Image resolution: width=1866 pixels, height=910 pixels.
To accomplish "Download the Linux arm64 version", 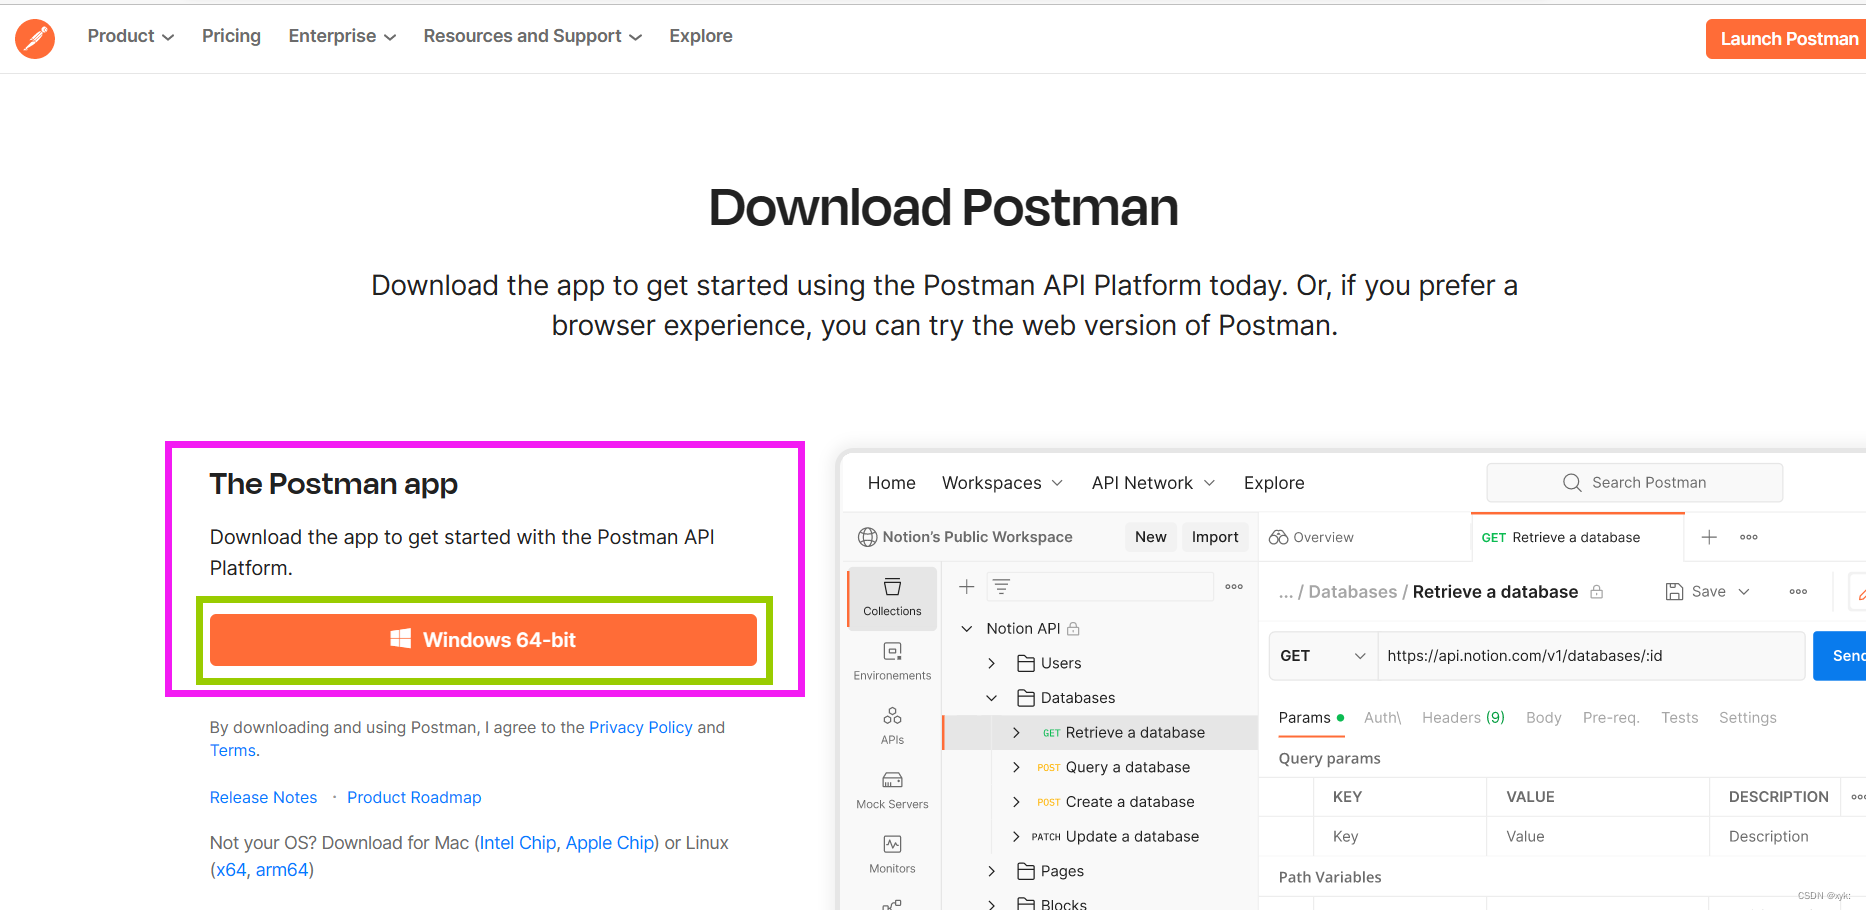I will pos(282,870).
